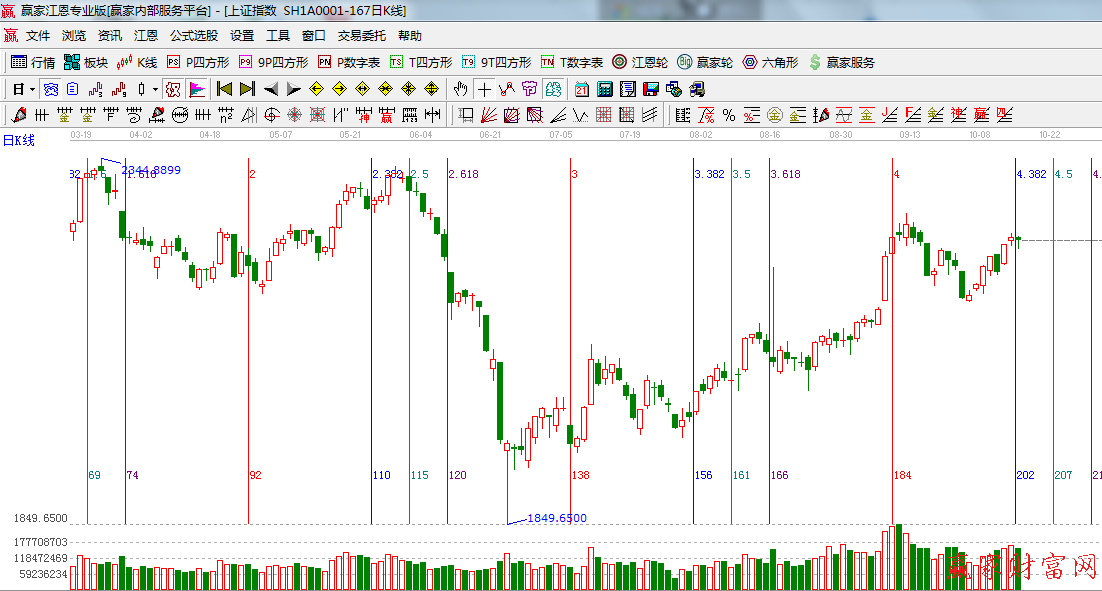This screenshot has width=1102, height=591.
Task: Expand the 日 period dropdown arrow
Action: point(32,89)
